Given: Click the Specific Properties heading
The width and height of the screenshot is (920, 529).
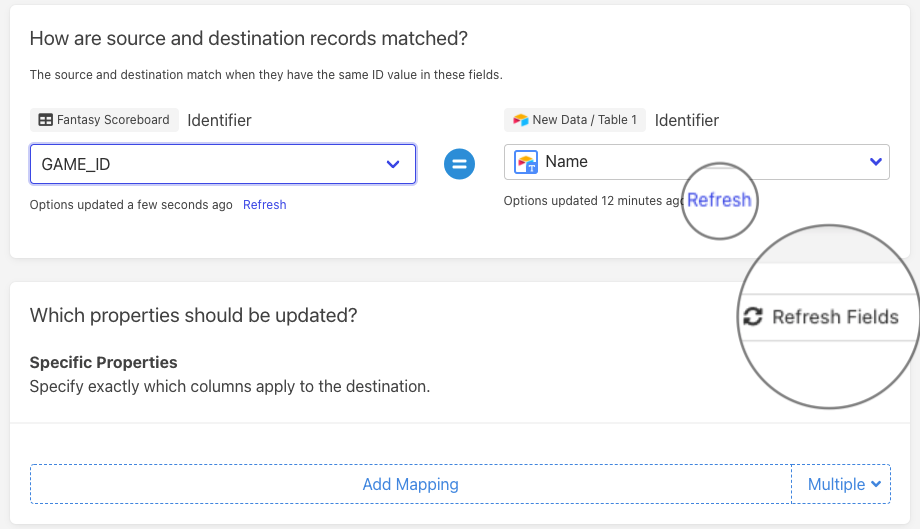Looking at the screenshot, I should coord(103,362).
